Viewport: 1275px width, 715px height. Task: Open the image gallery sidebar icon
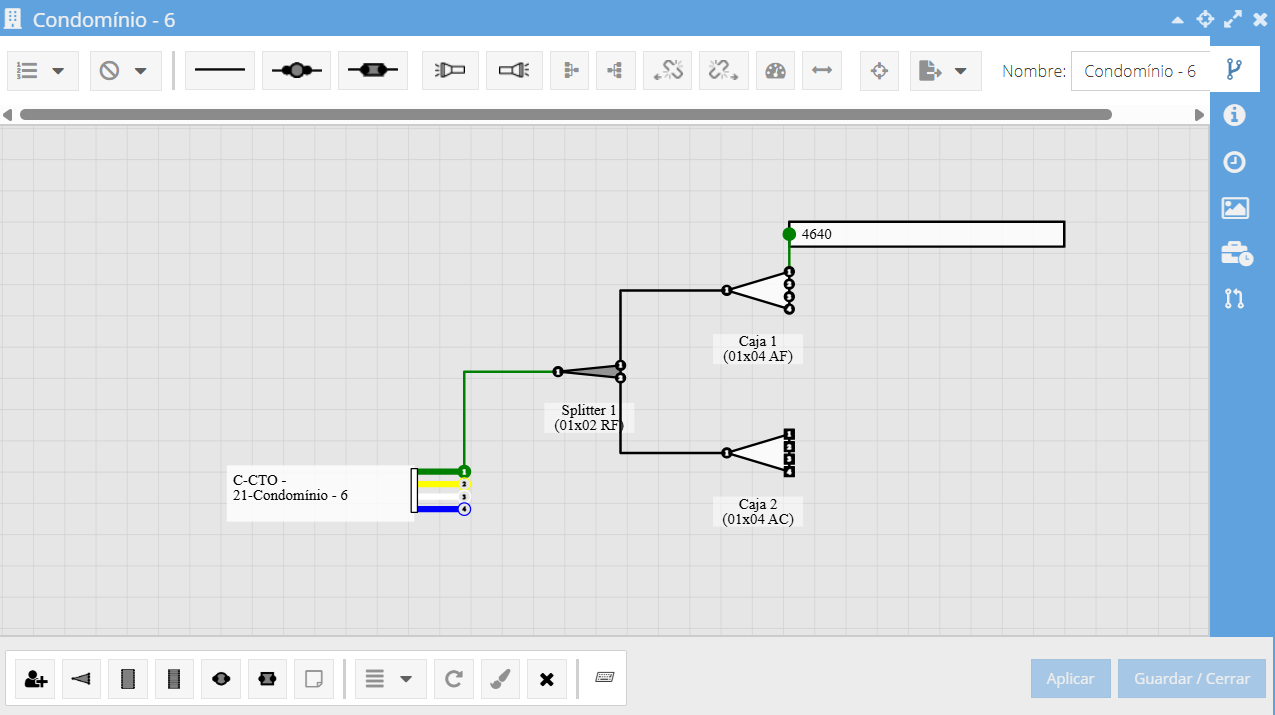coord(1235,208)
